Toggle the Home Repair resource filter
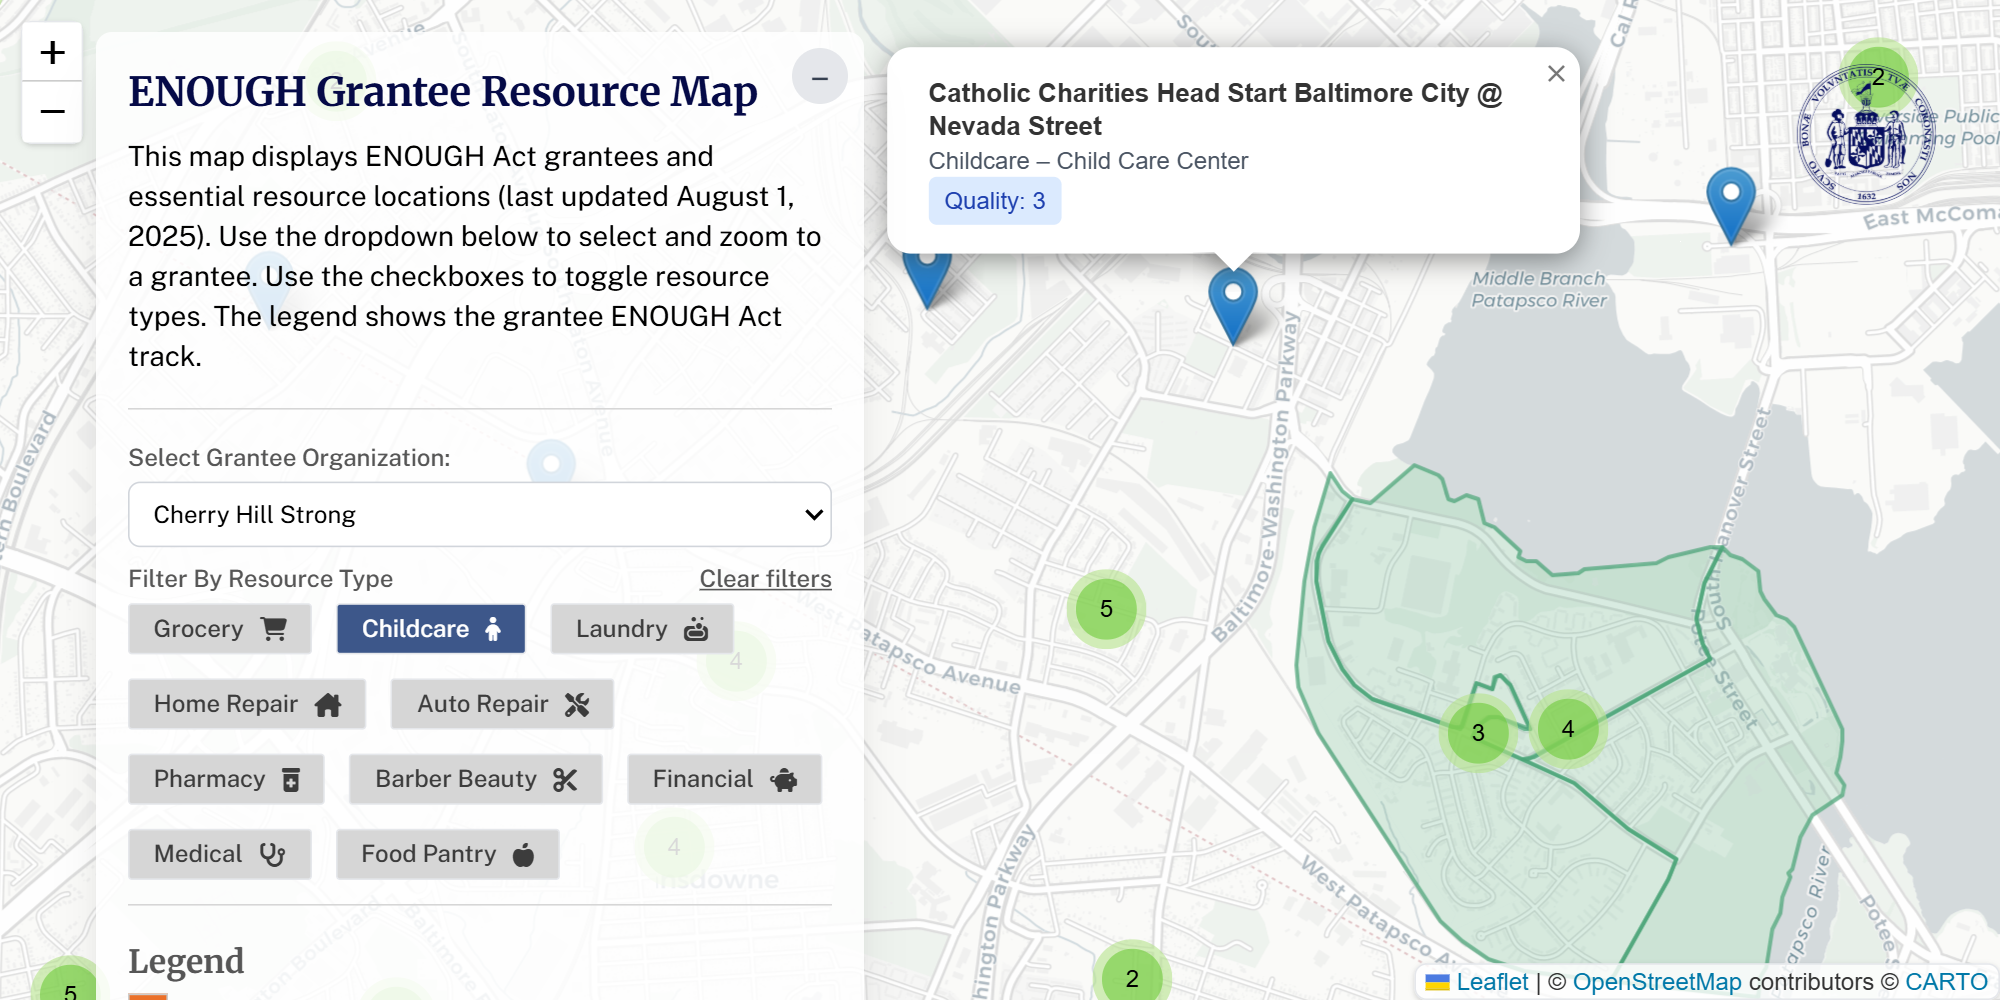Screen dimensions: 2000x1000 pyautogui.click(x=247, y=704)
